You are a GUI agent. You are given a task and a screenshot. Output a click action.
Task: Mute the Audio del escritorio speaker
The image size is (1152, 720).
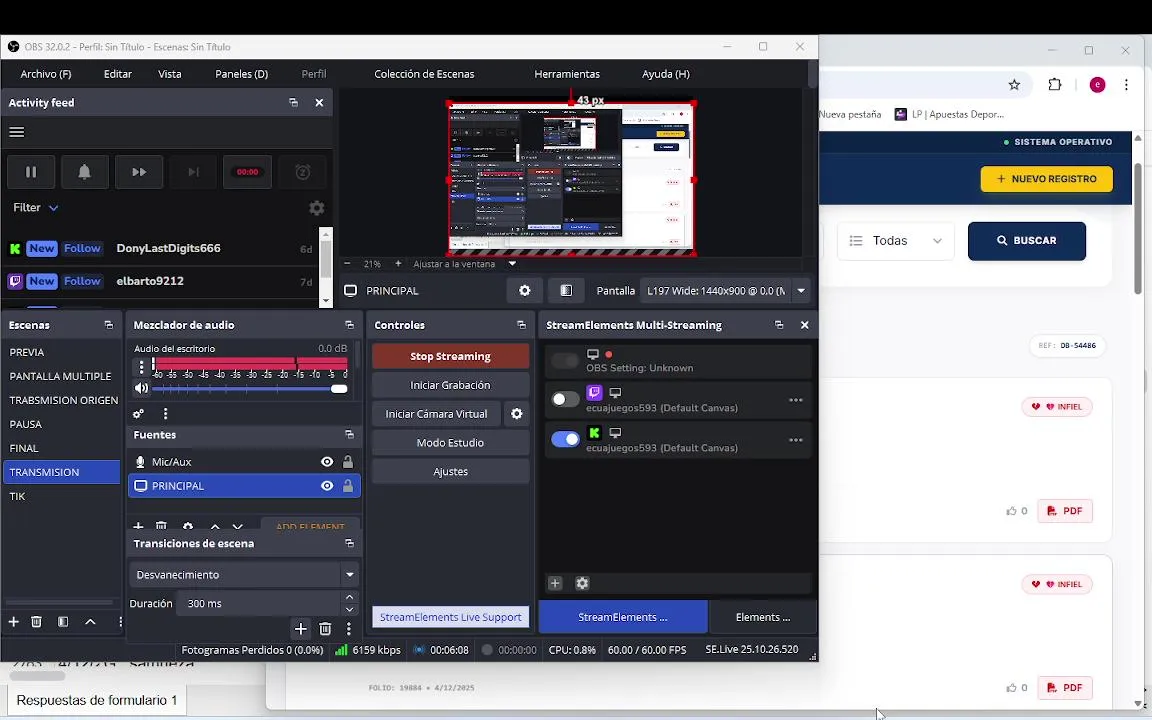(141, 389)
